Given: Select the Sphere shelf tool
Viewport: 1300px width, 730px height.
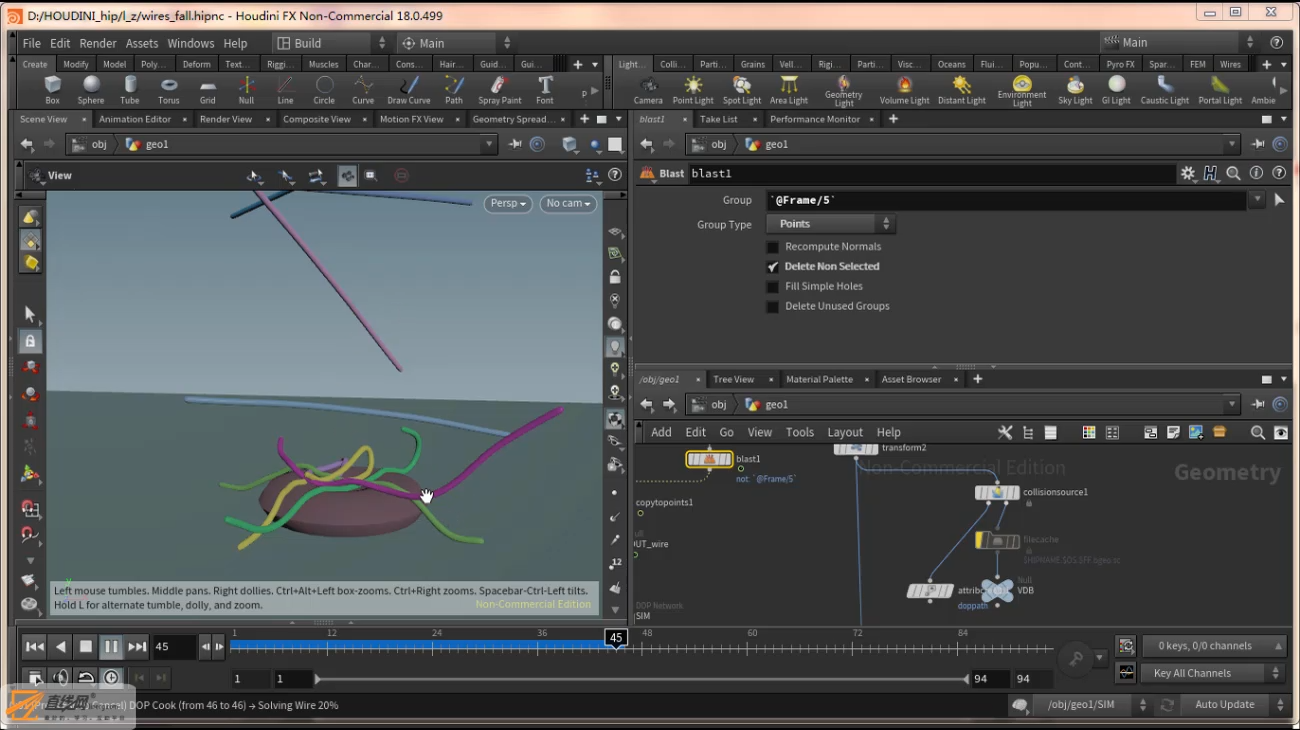Looking at the screenshot, I should [x=91, y=89].
